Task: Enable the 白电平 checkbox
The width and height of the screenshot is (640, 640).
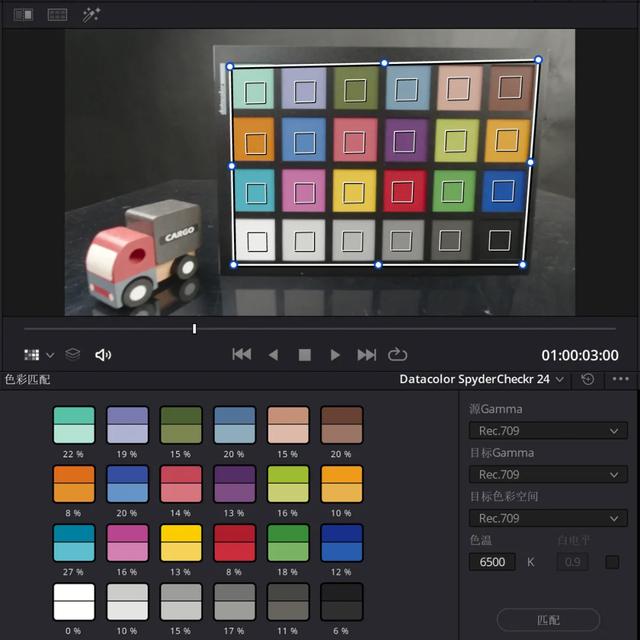Action: [612, 562]
